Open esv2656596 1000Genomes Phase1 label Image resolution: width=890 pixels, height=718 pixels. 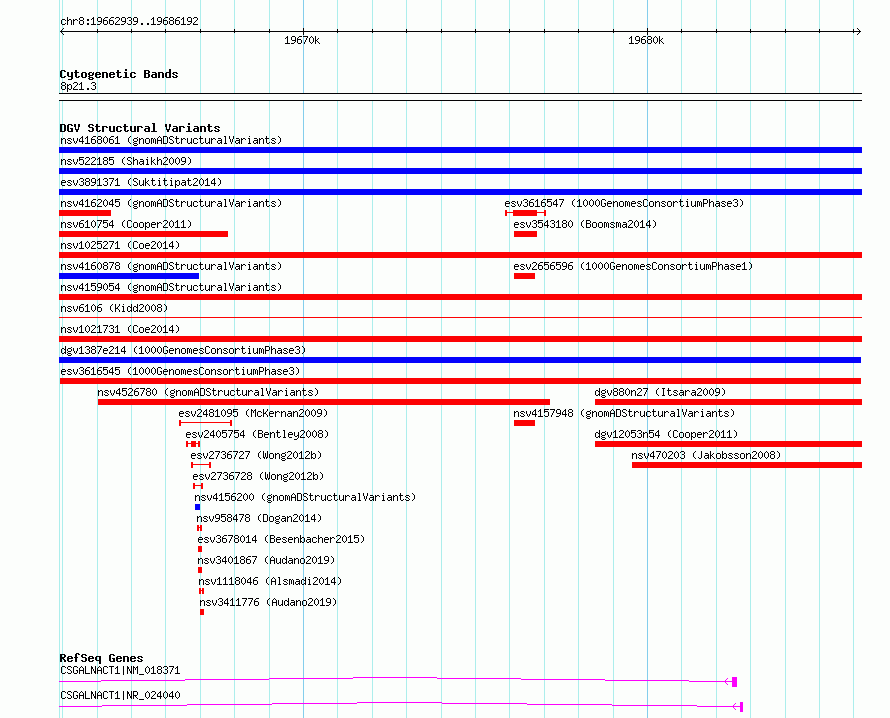point(633,266)
